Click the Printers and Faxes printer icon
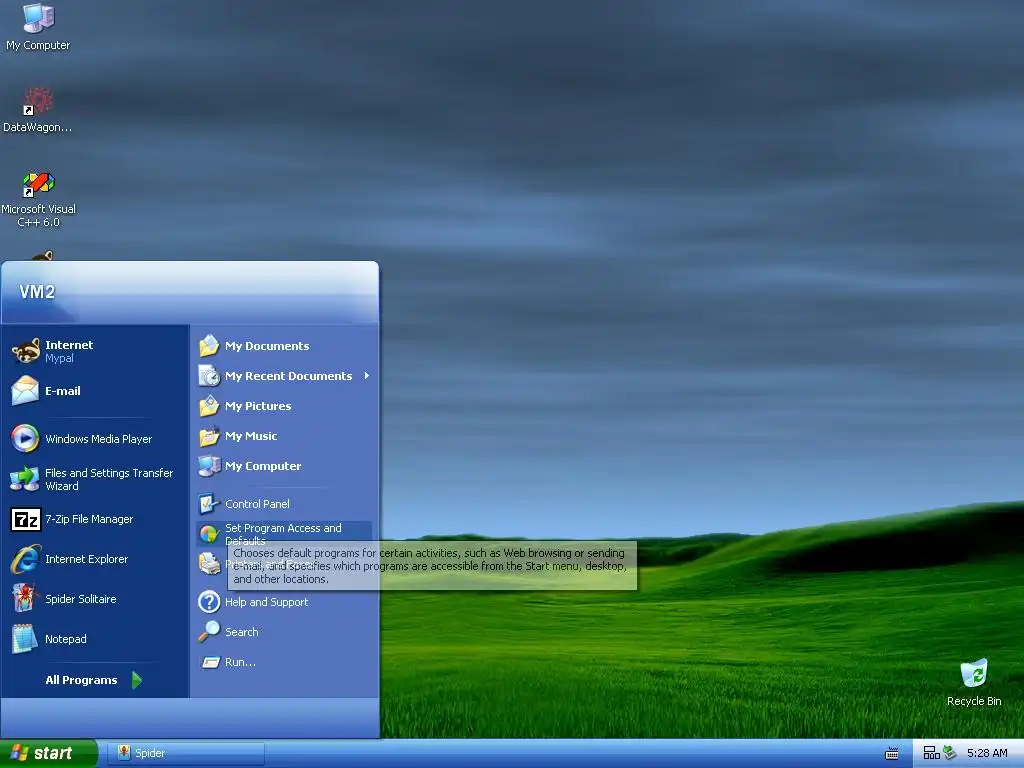 pyautogui.click(x=209, y=564)
